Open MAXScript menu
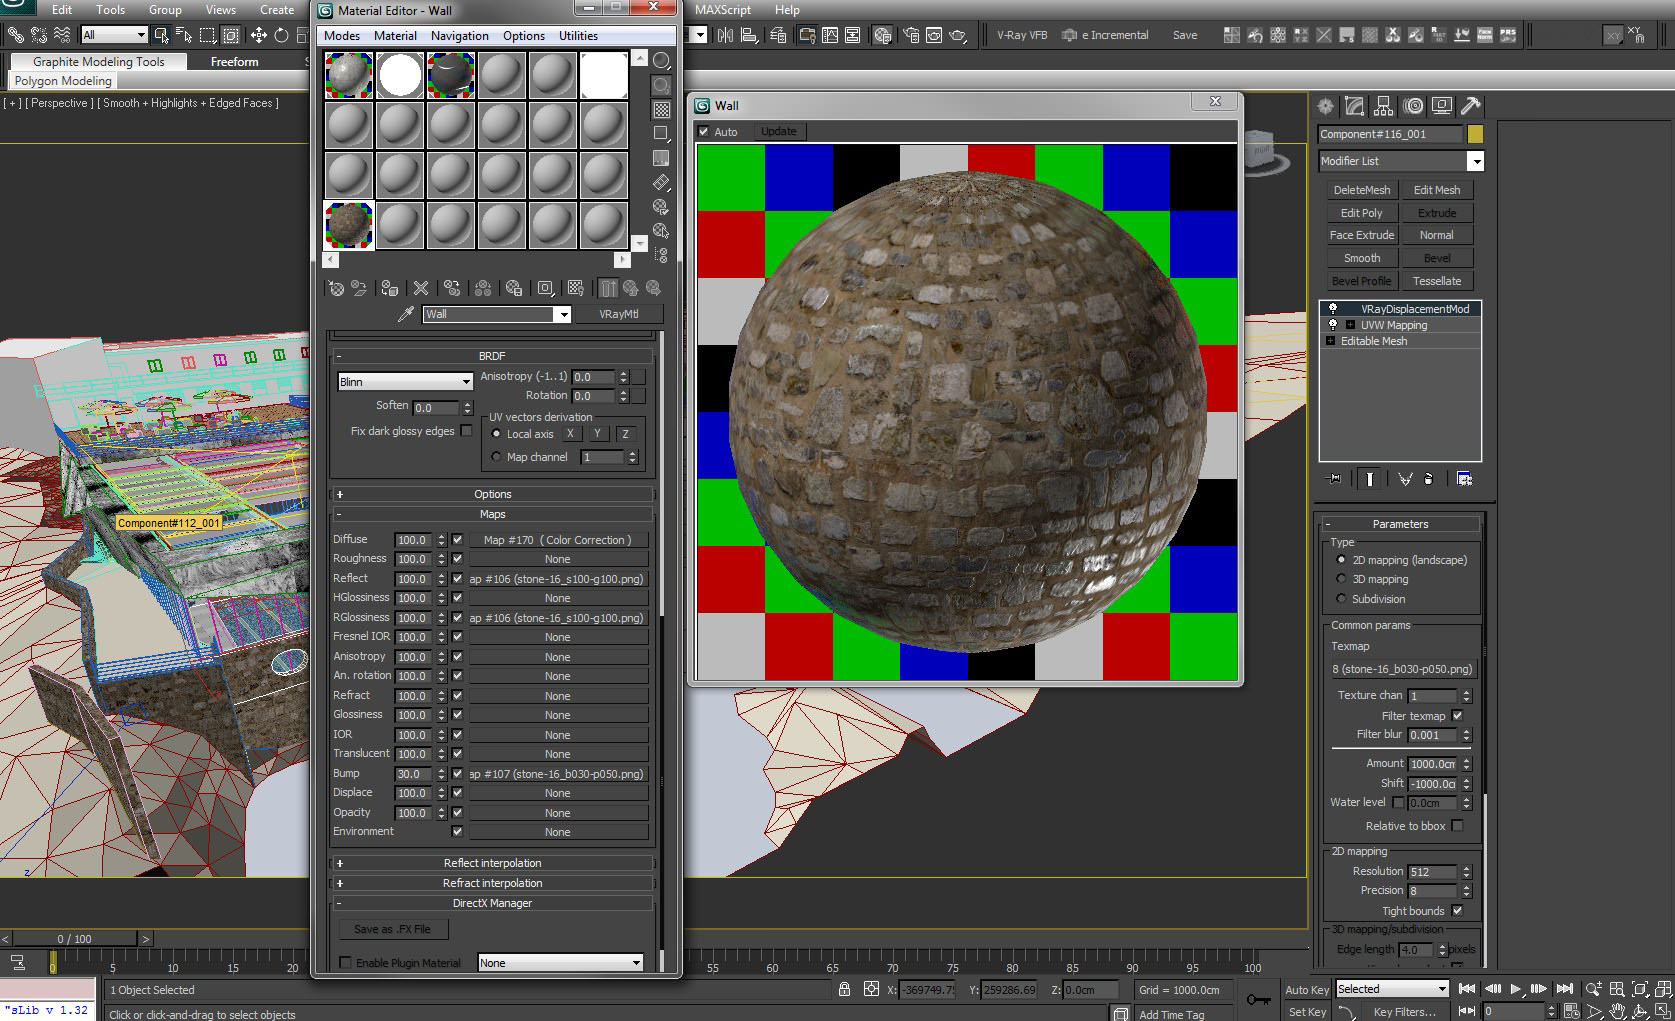Image resolution: width=1675 pixels, height=1021 pixels. 723,10
